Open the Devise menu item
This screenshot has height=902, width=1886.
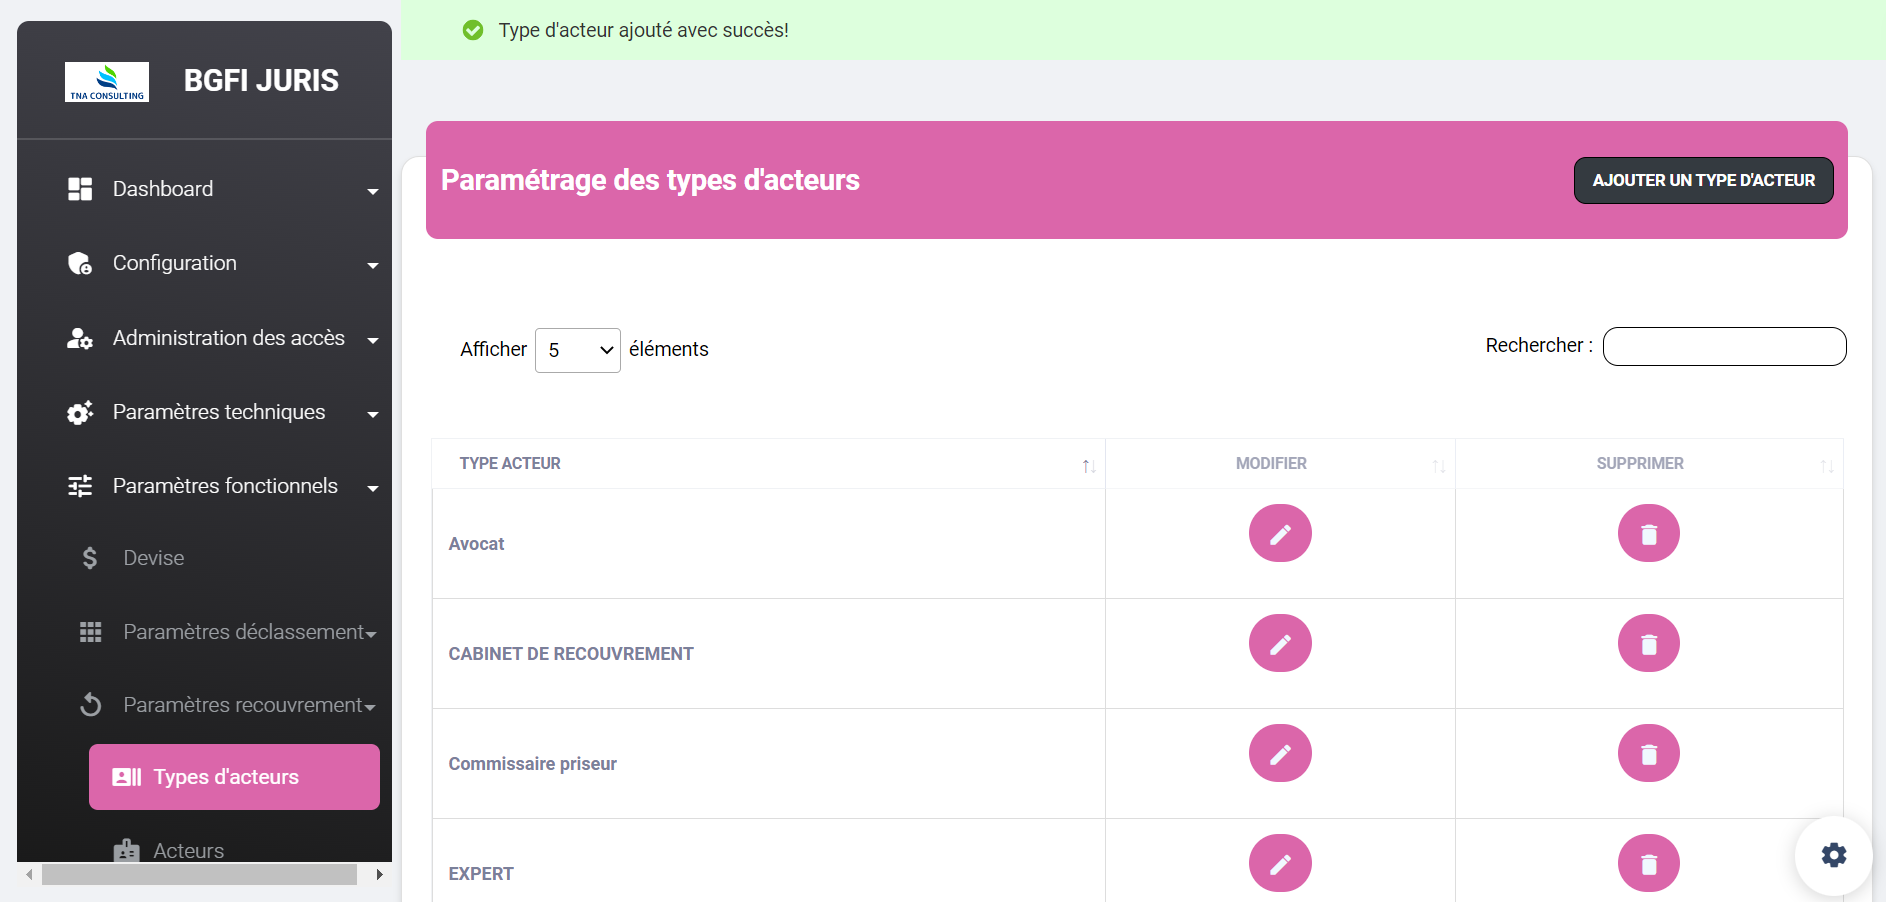[x=154, y=558]
